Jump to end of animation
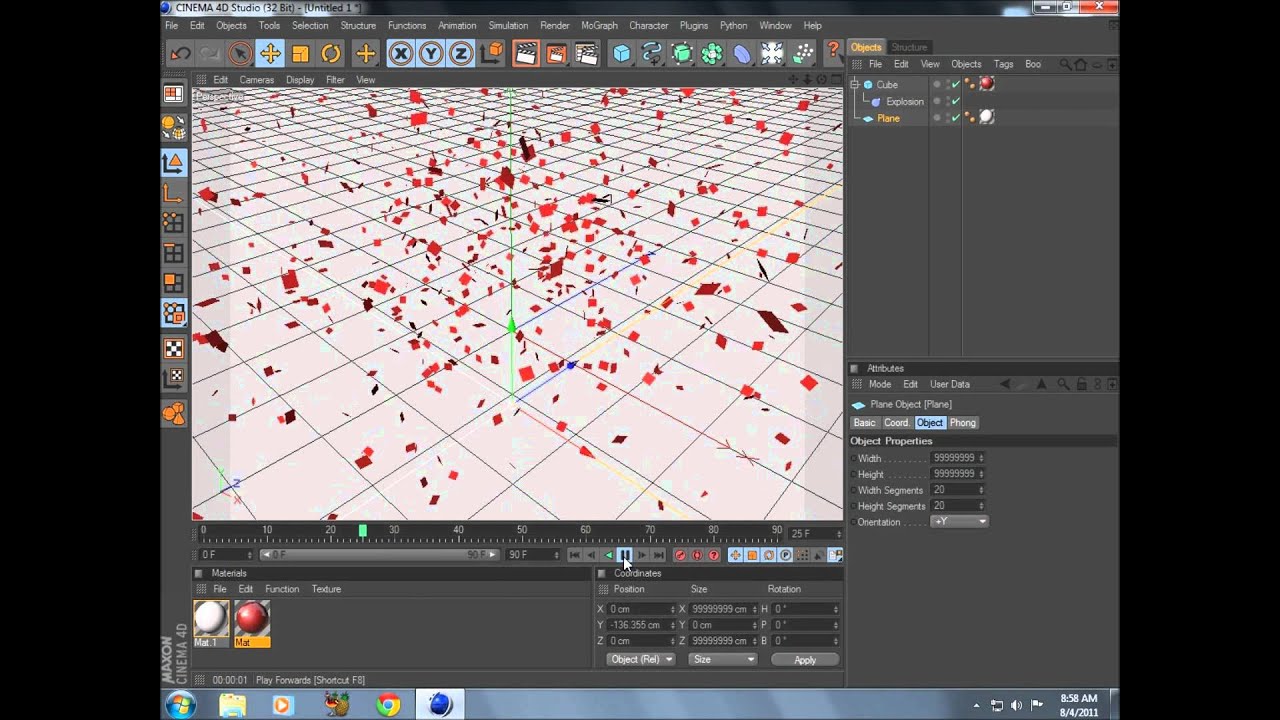 pos(659,555)
